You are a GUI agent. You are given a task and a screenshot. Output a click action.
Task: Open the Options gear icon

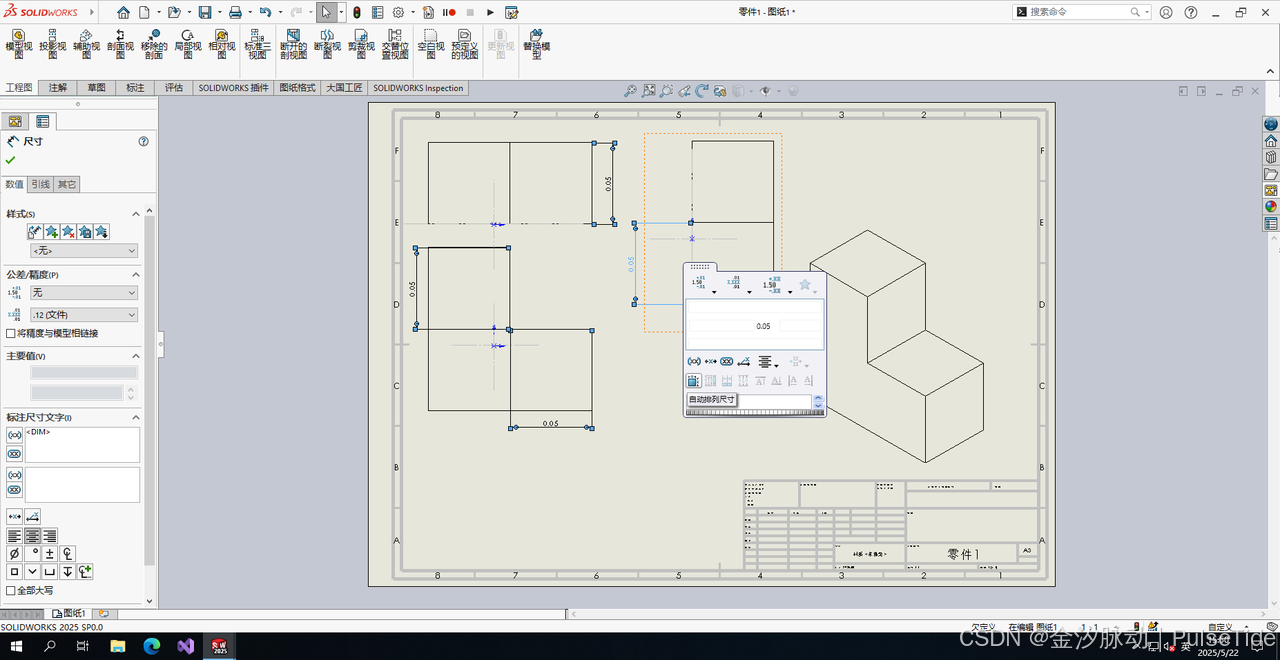[398, 12]
